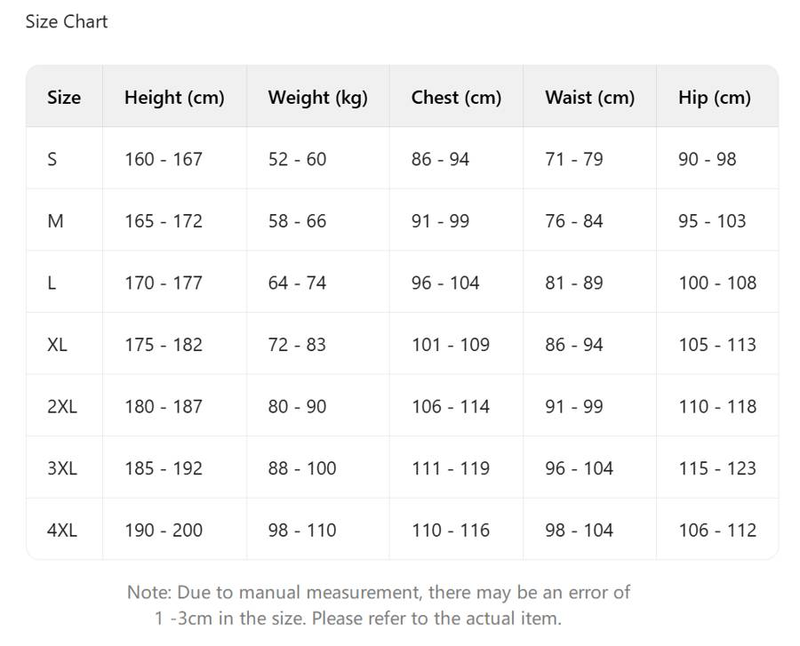This screenshot has width=800, height=646.
Task: Click the 110 - 118 hip cell
Action: [x=717, y=407]
